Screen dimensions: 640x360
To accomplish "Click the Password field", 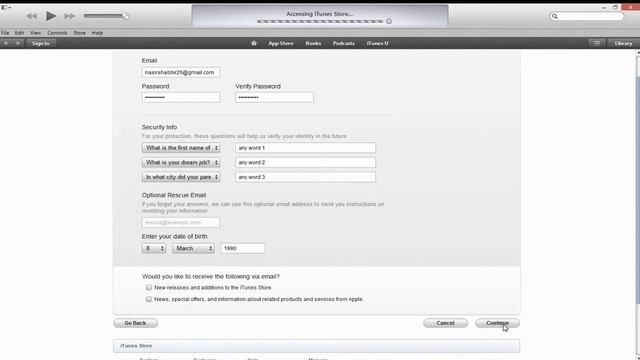I will [x=181, y=97].
